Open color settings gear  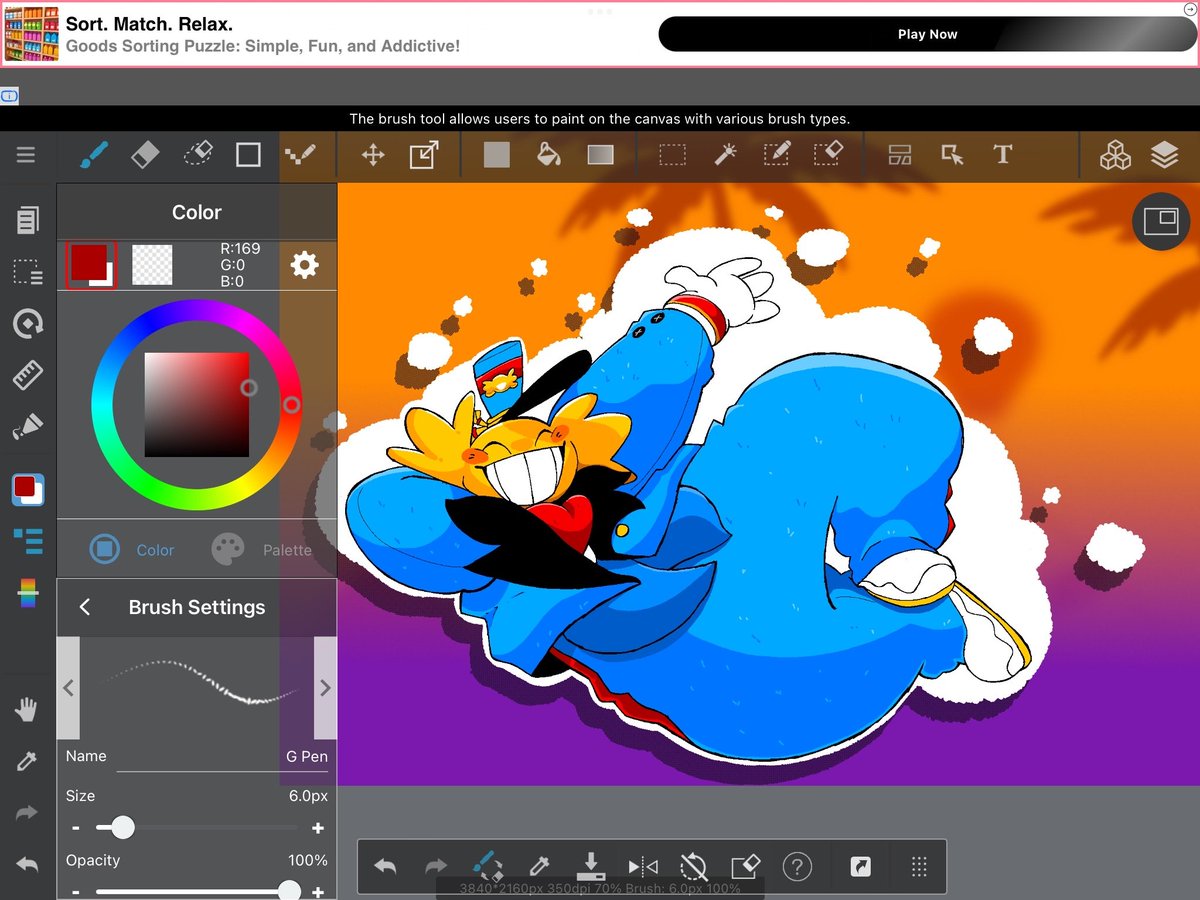tap(304, 265)
